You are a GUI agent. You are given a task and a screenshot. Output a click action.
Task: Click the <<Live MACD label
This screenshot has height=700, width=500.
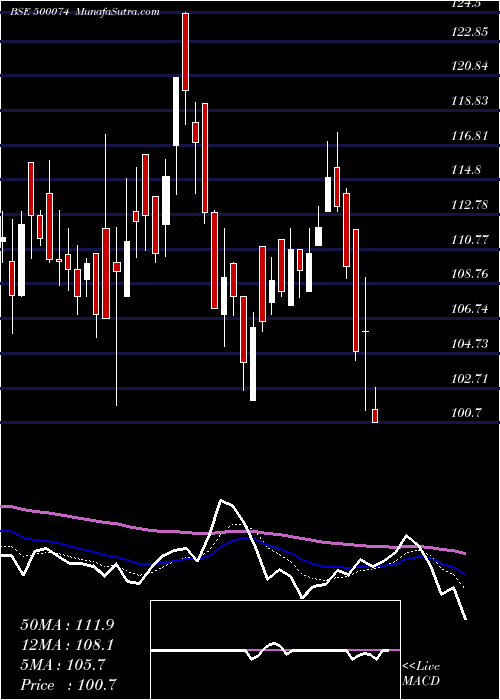click(421, 673)
